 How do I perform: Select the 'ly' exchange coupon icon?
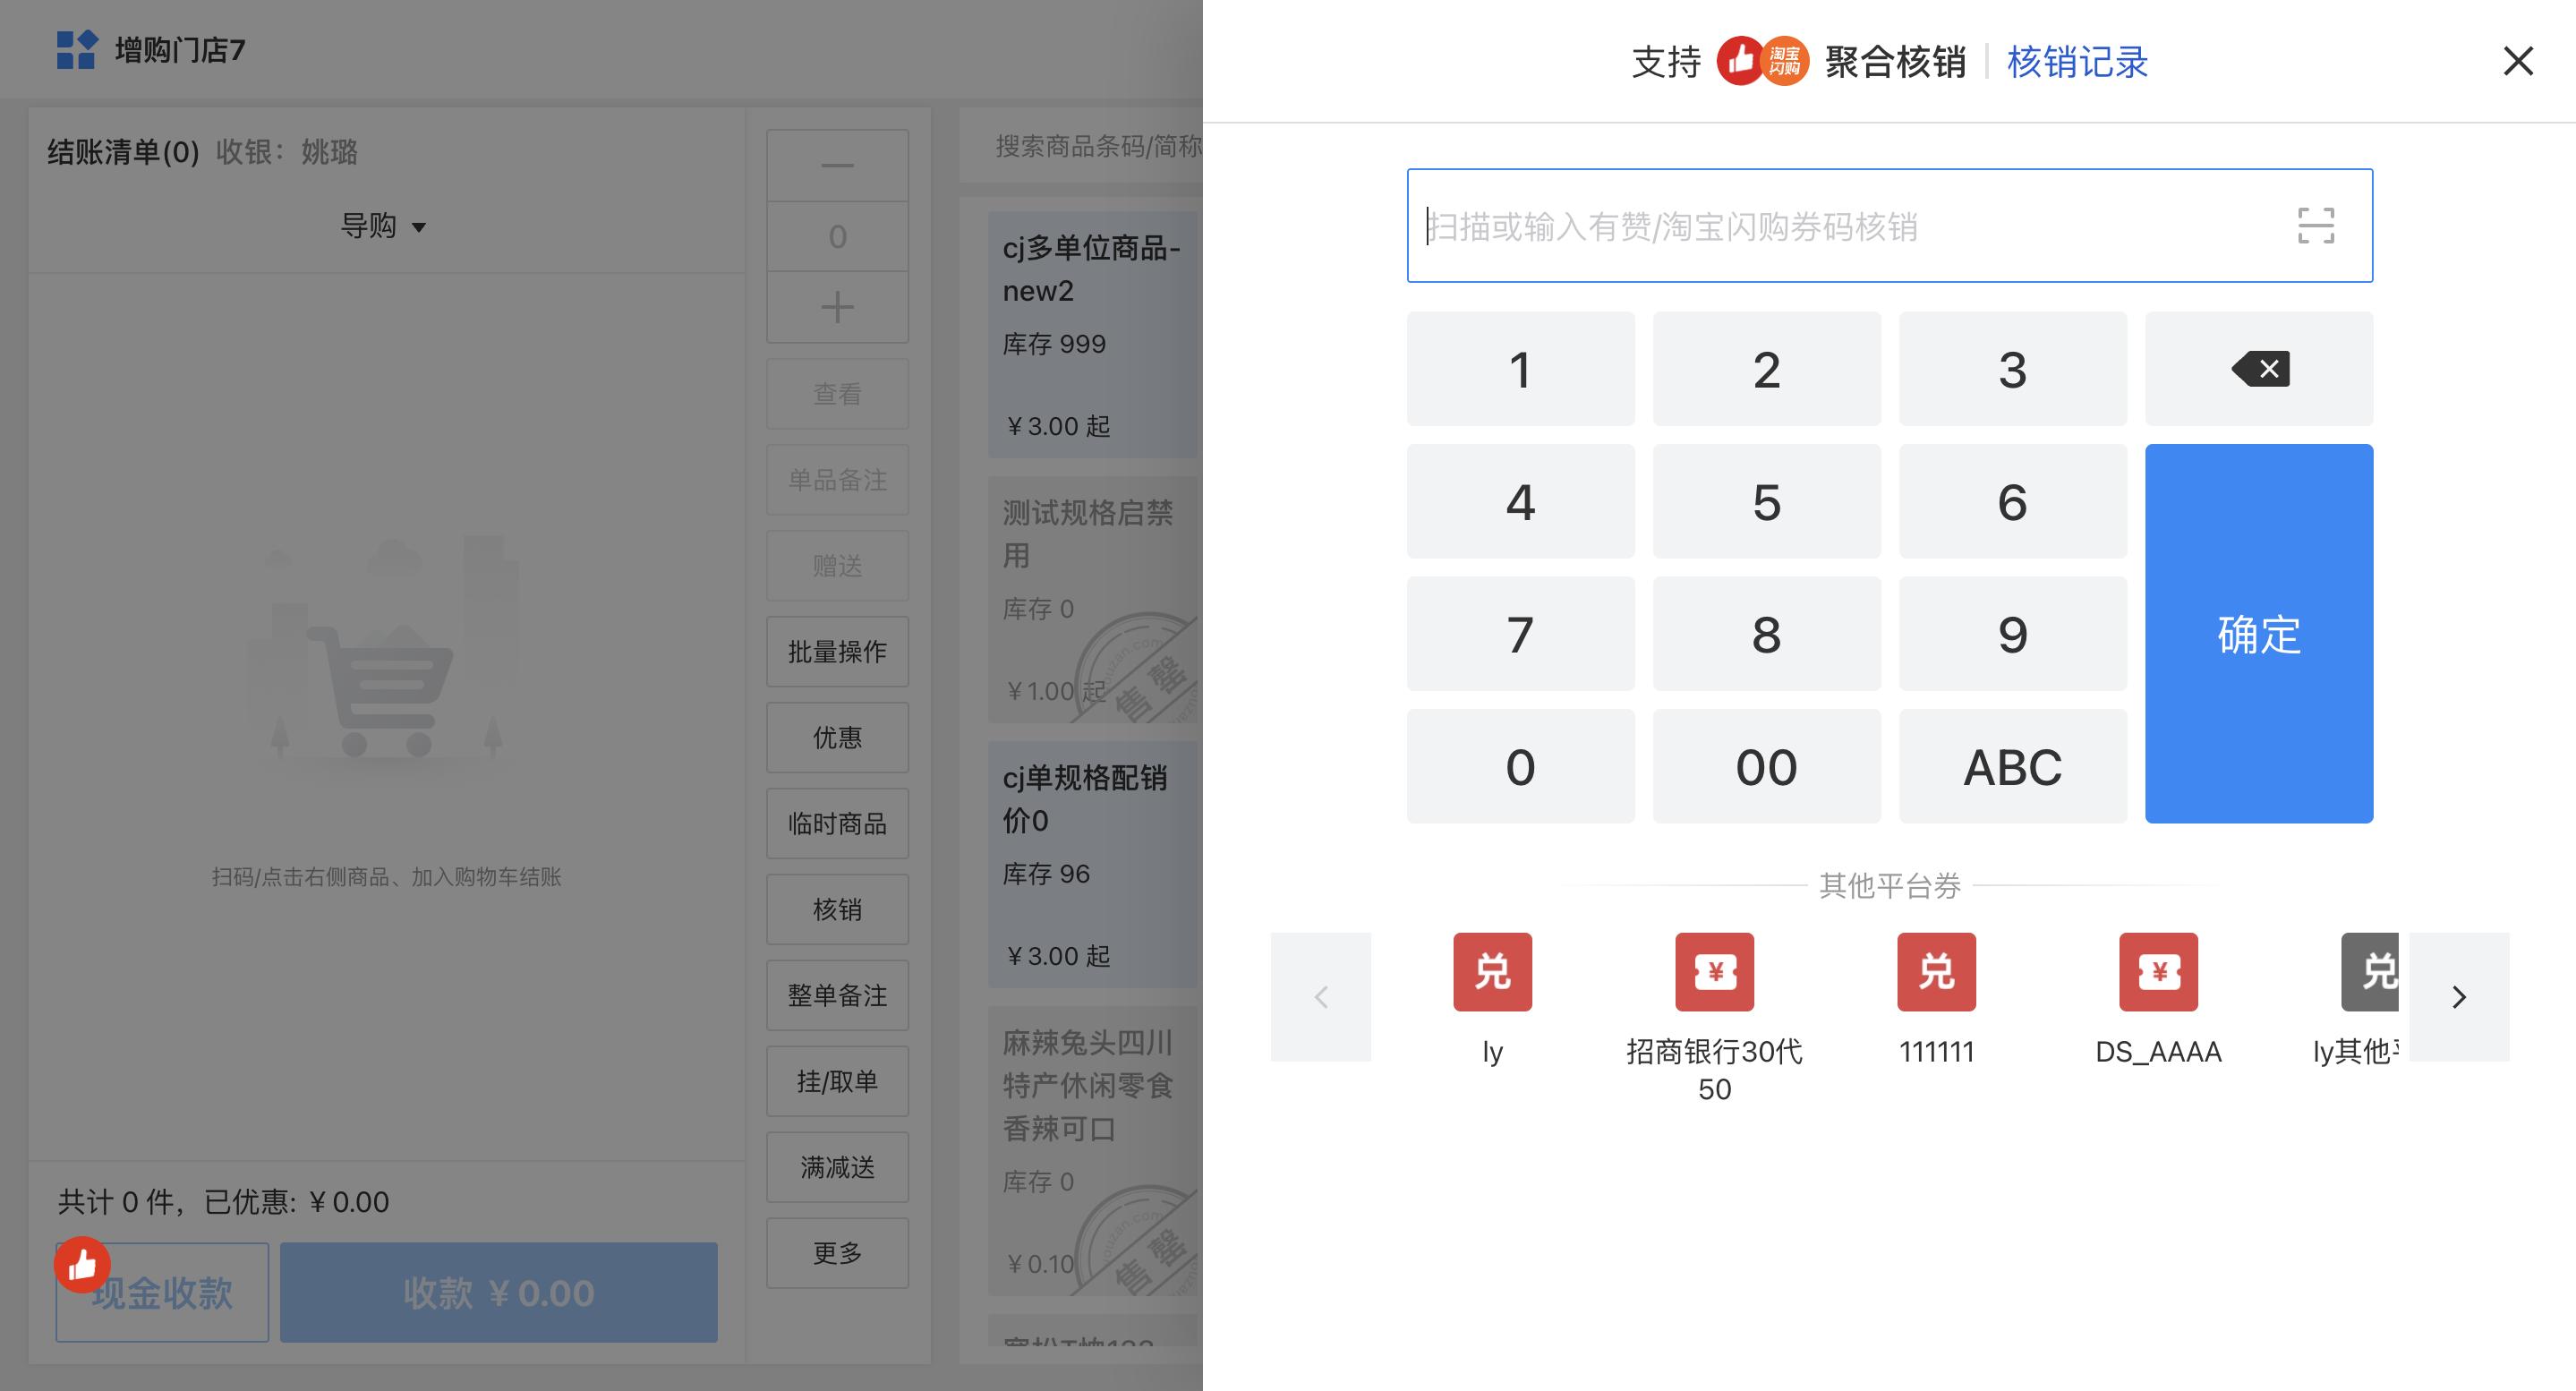pos(1492,972)
